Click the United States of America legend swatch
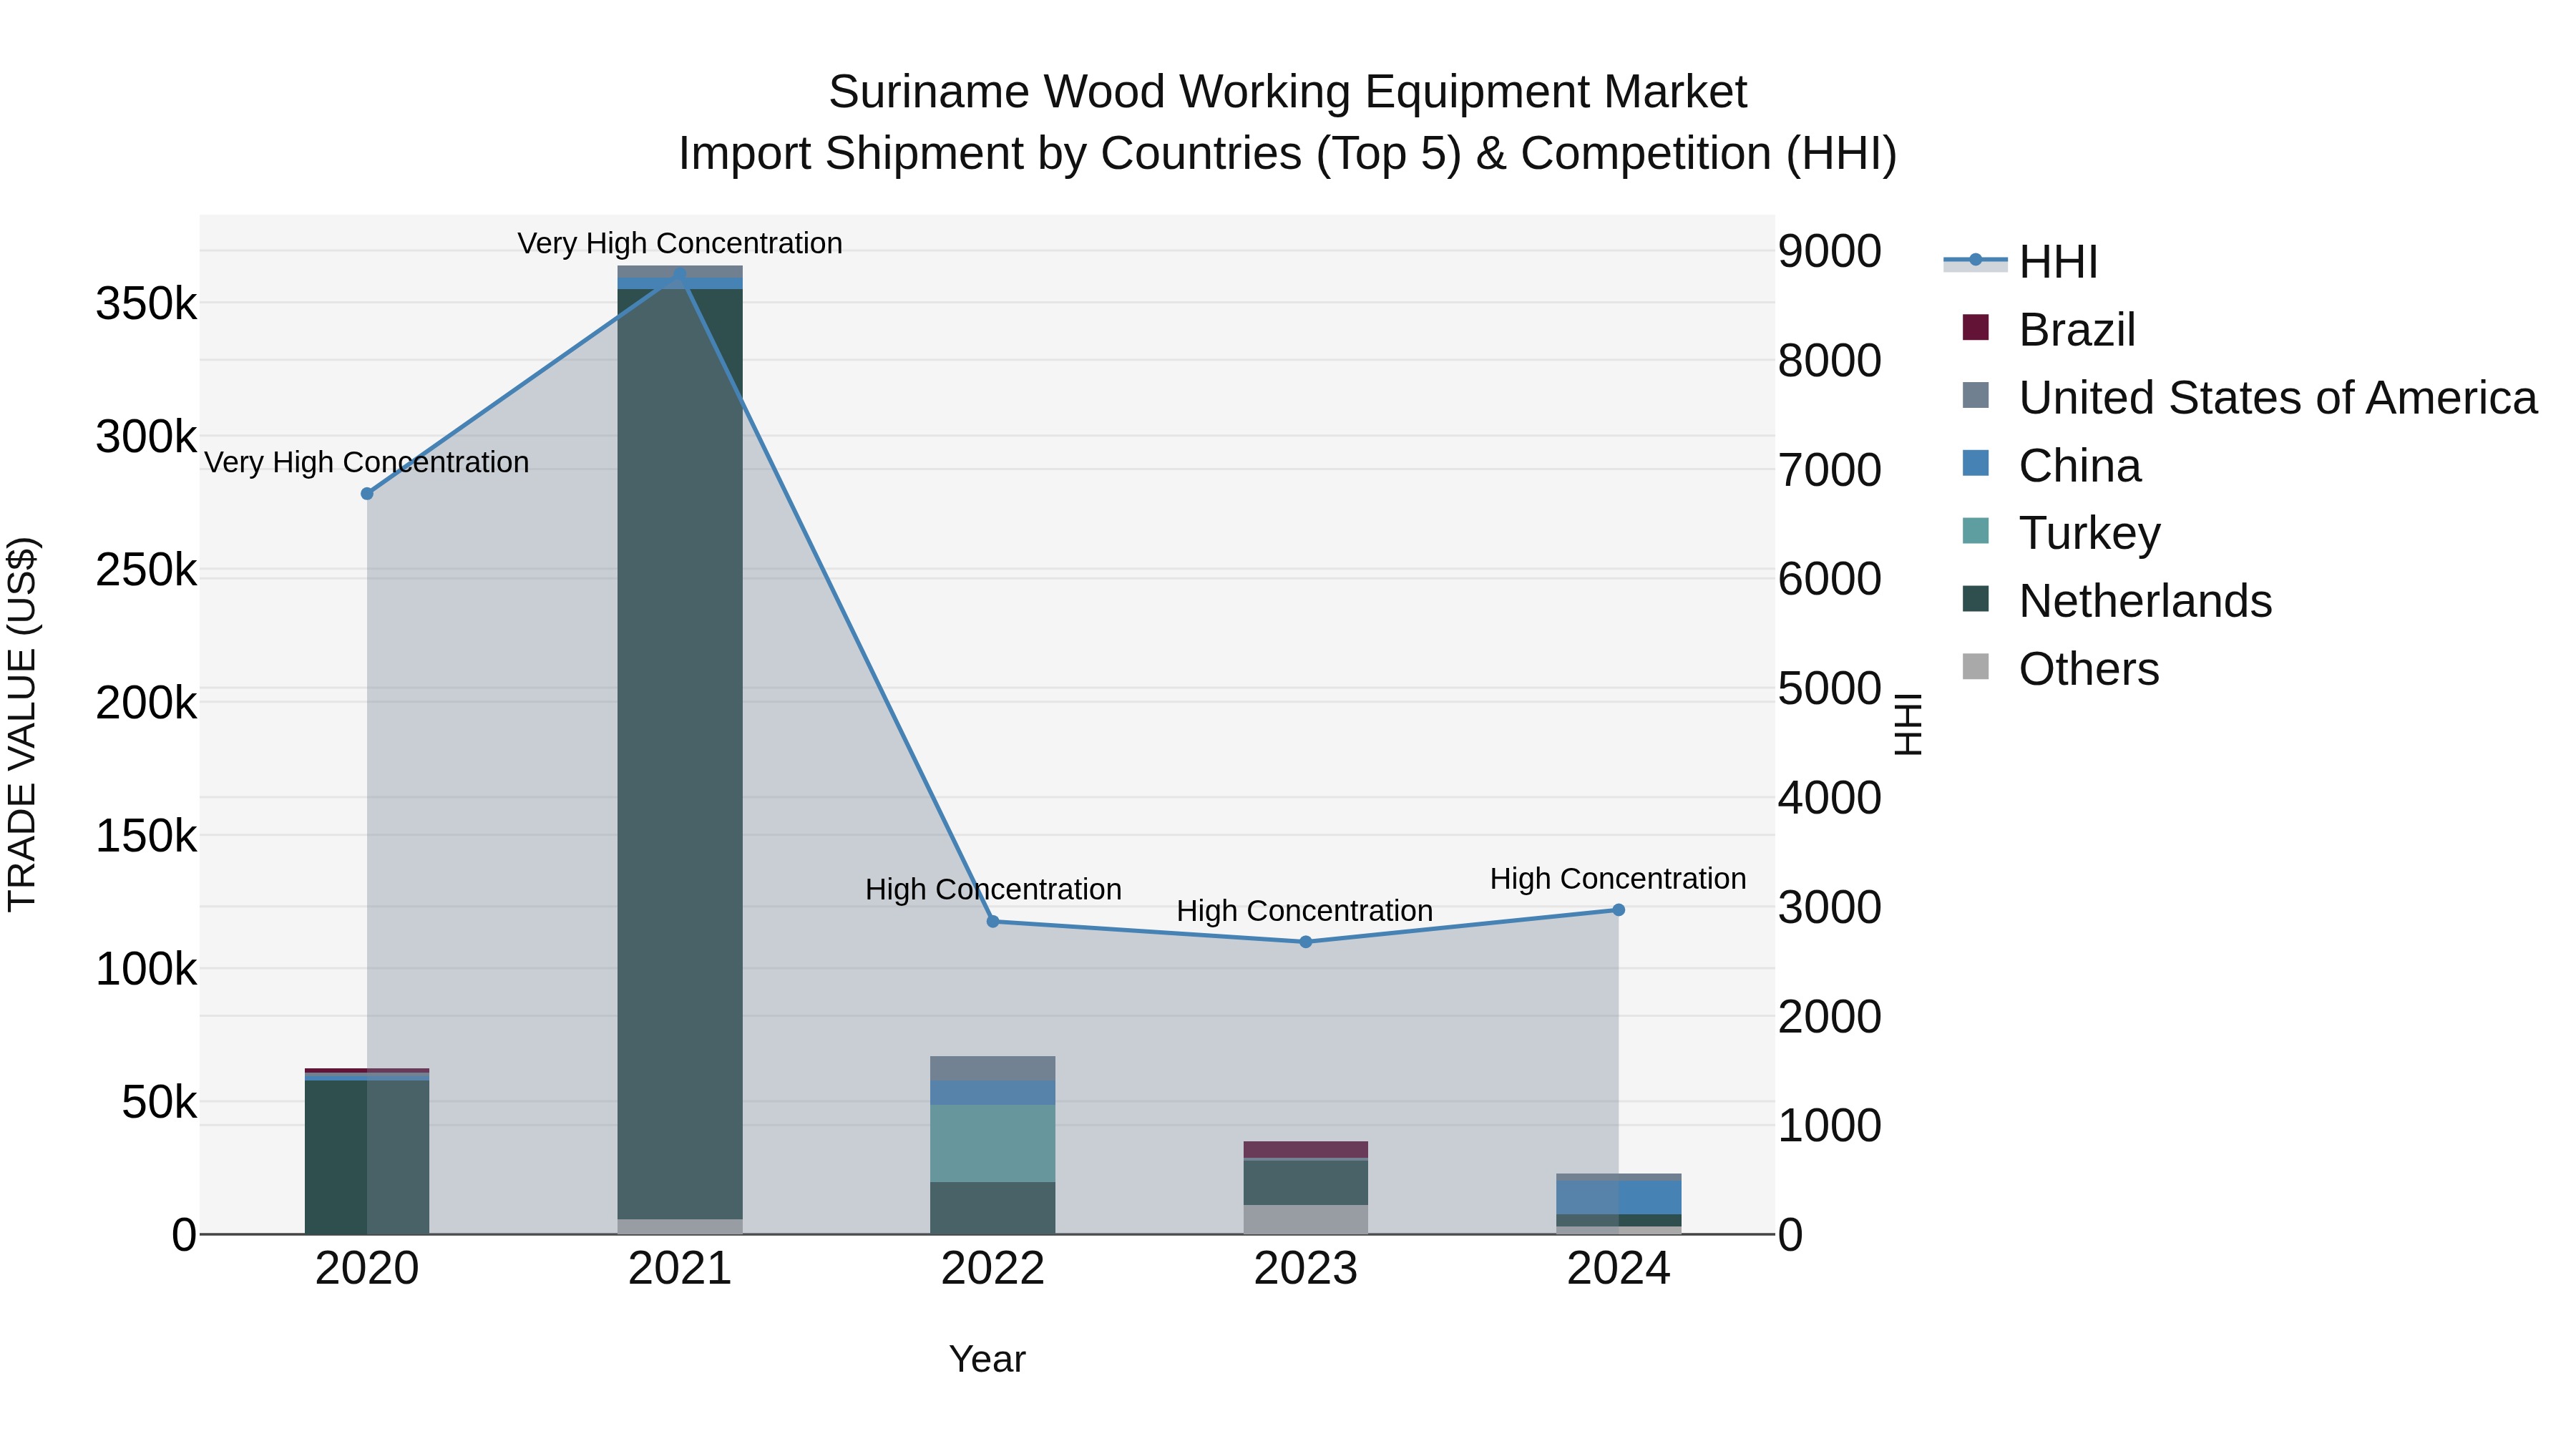2576x1449 pixels. tap(1976, 395)
